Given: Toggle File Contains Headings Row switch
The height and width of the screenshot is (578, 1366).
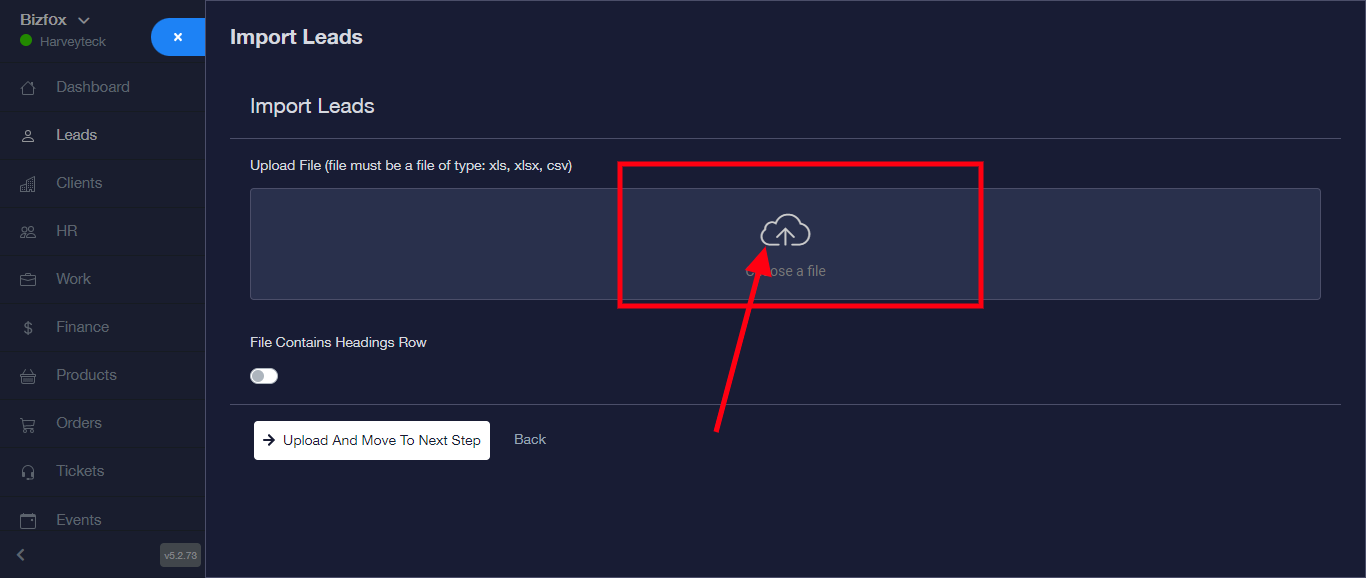Looking at the screenshot, I should 264,376.
